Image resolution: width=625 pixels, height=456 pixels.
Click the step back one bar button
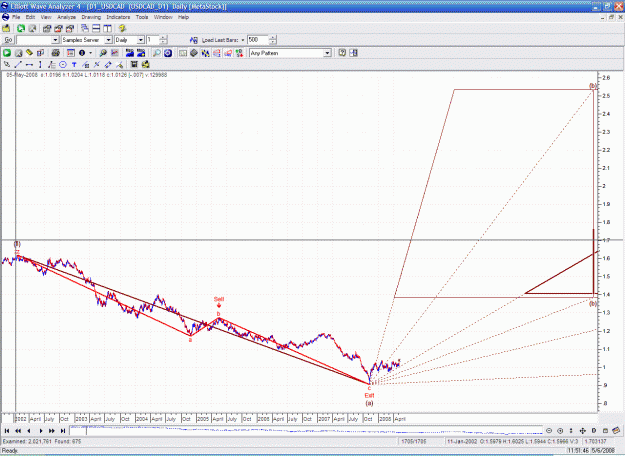[29, 430]
